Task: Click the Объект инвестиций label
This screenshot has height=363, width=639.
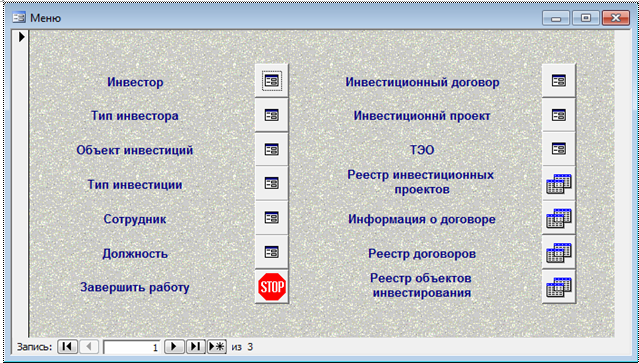Action: click(x=135, y=150)
